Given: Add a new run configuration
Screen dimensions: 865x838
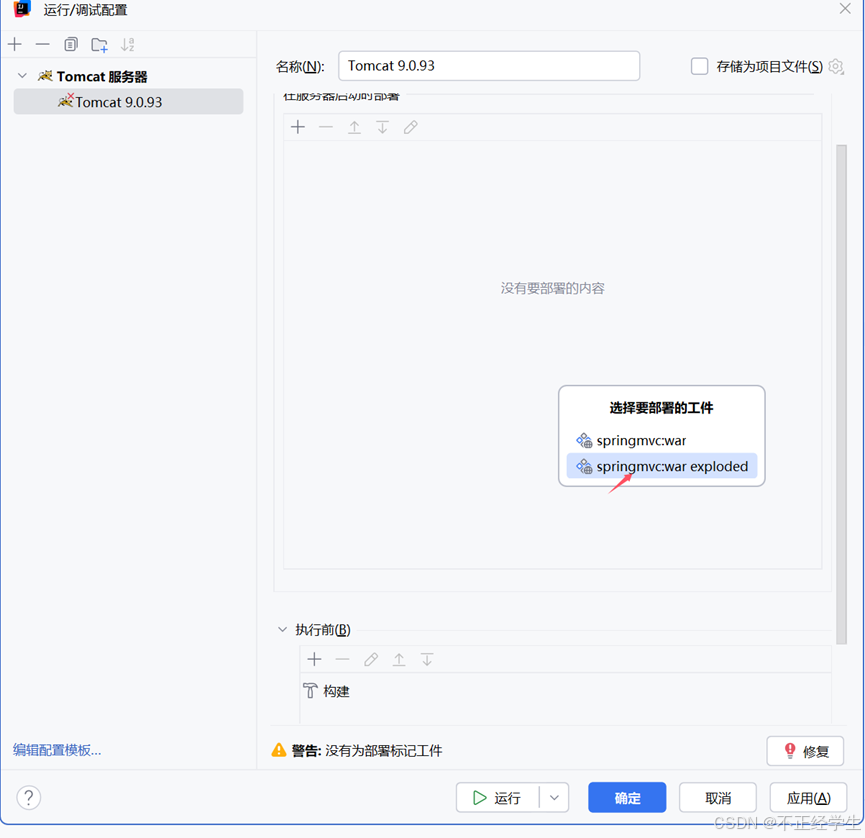Looking at the screenshot, I should coord(15,44).
